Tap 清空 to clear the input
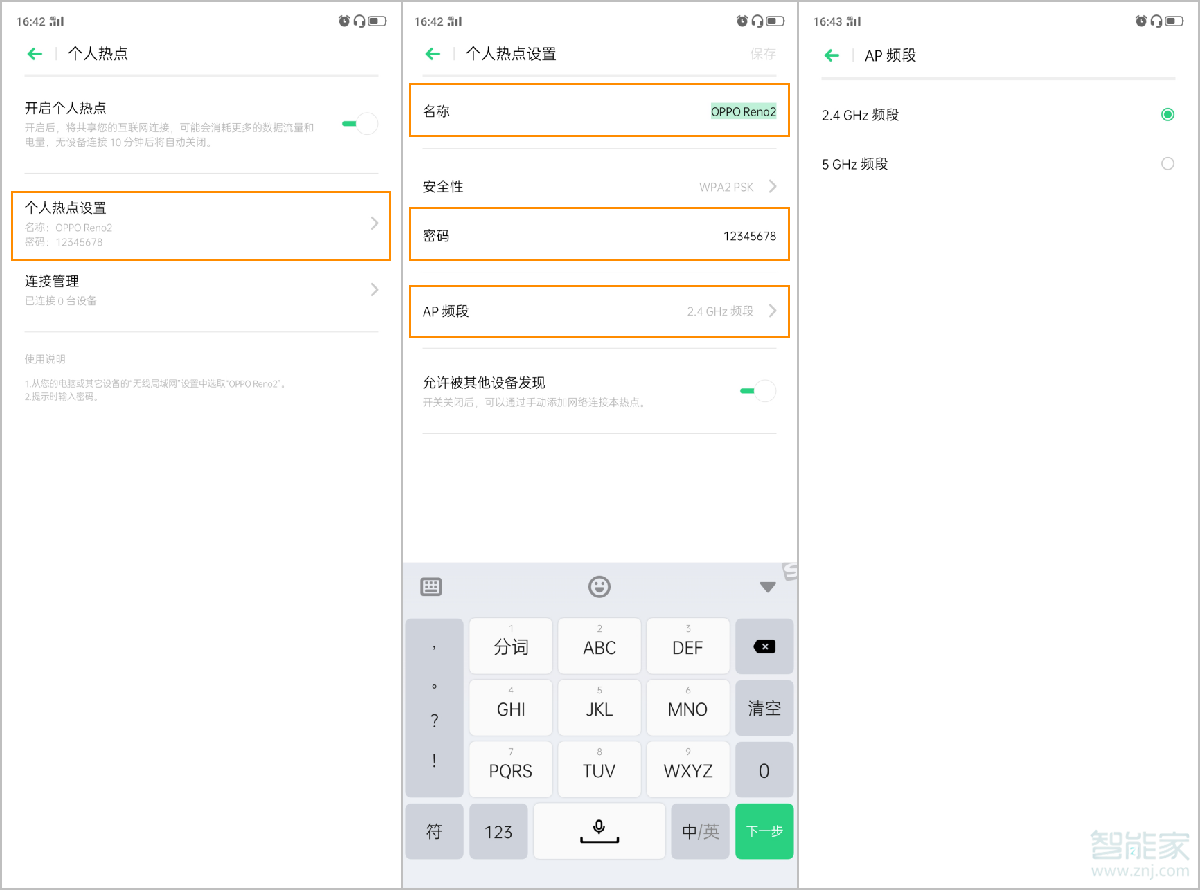The width and height of the screenshot is (1200, 890). click(763, 707)
